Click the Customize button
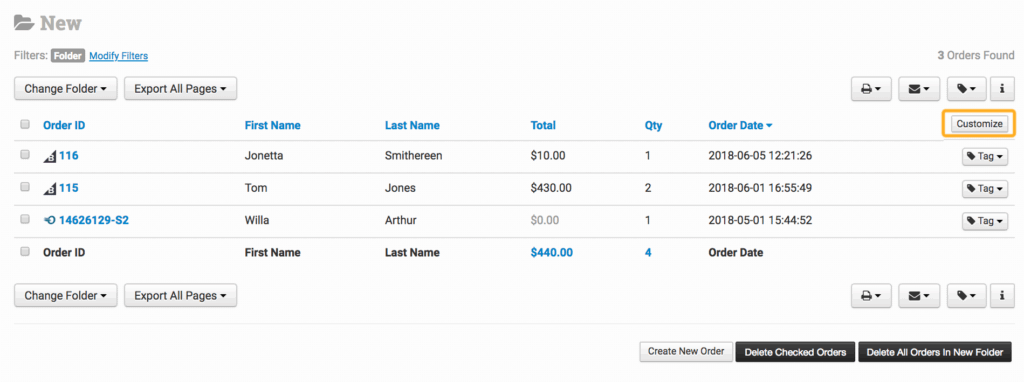The image size is (1024, 382). point(979,123)
